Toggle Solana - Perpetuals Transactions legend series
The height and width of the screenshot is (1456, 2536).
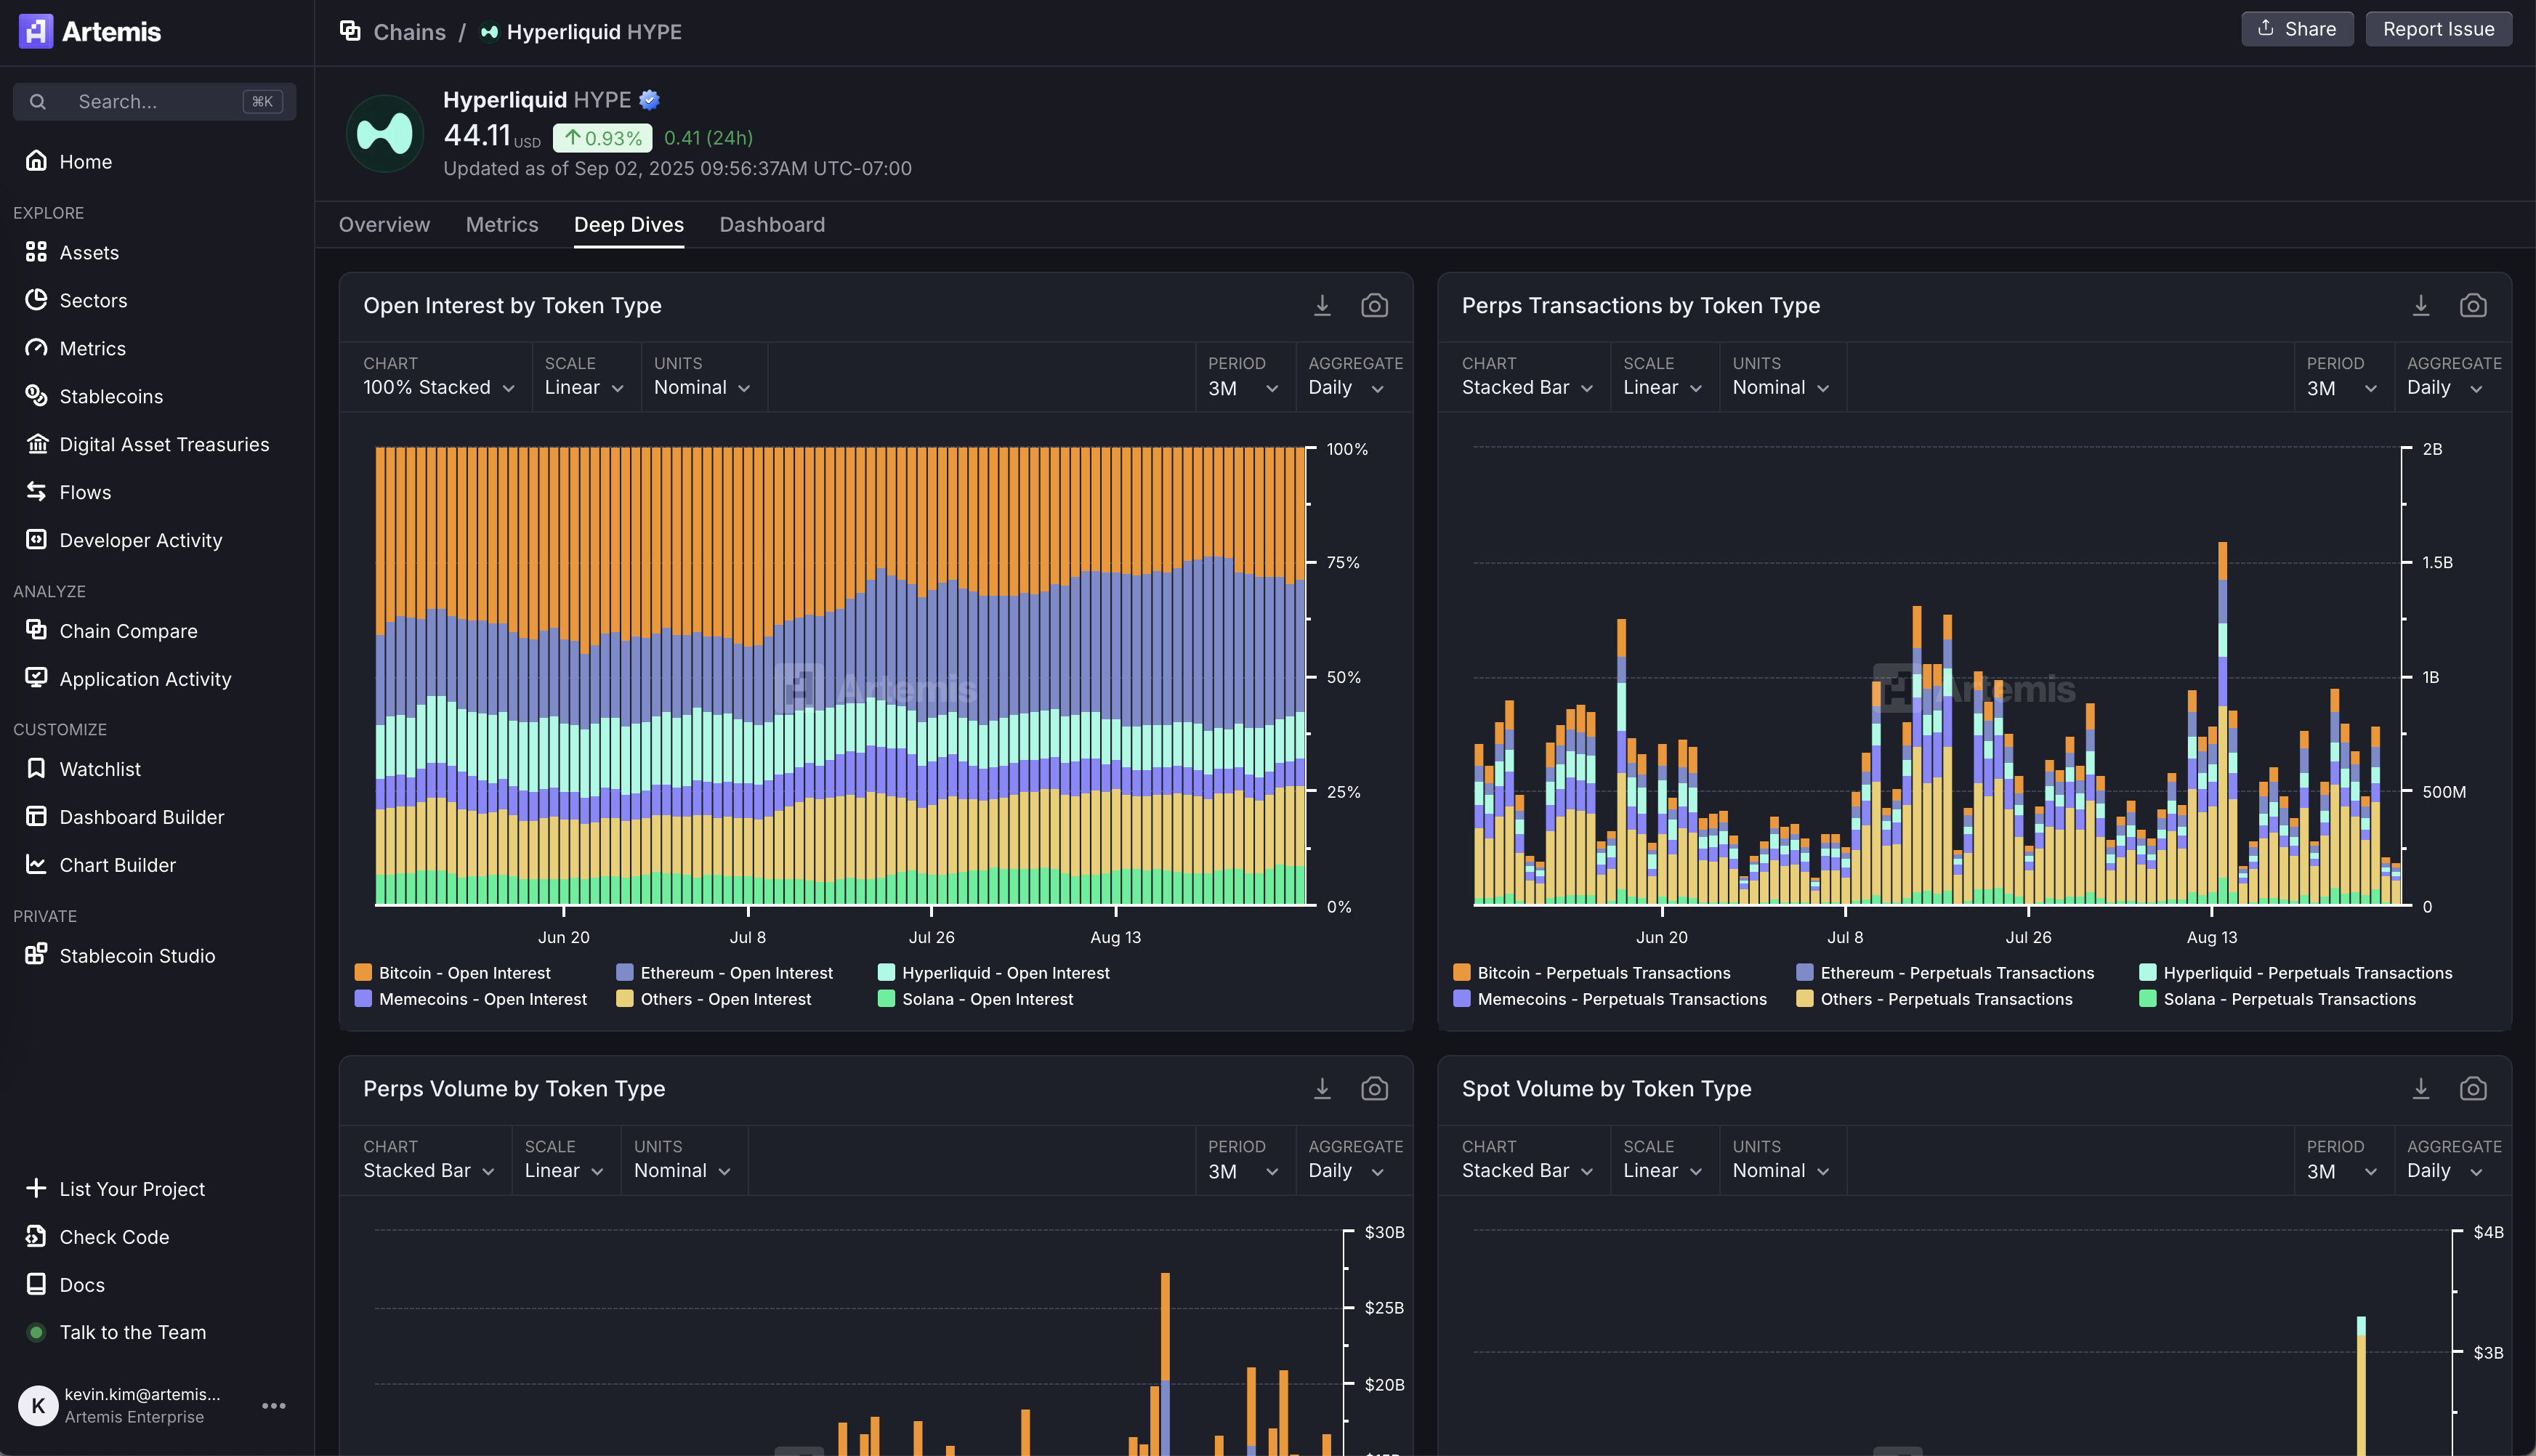coord(2278,998)
